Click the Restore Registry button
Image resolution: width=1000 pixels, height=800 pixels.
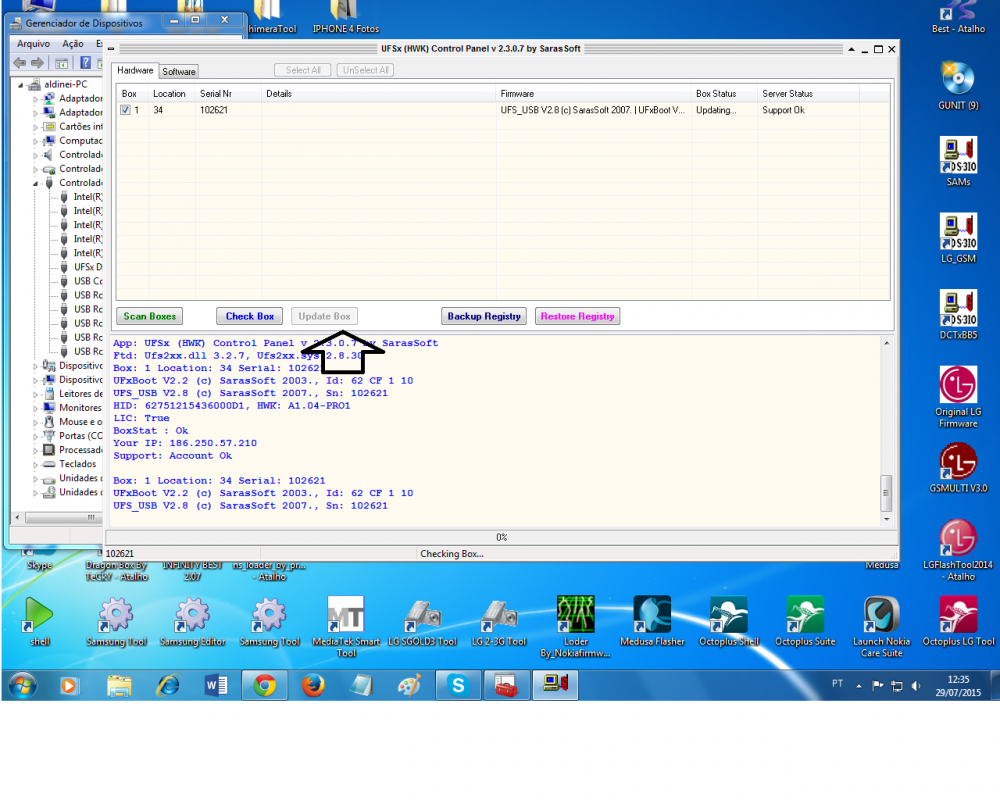pos(577,316)
